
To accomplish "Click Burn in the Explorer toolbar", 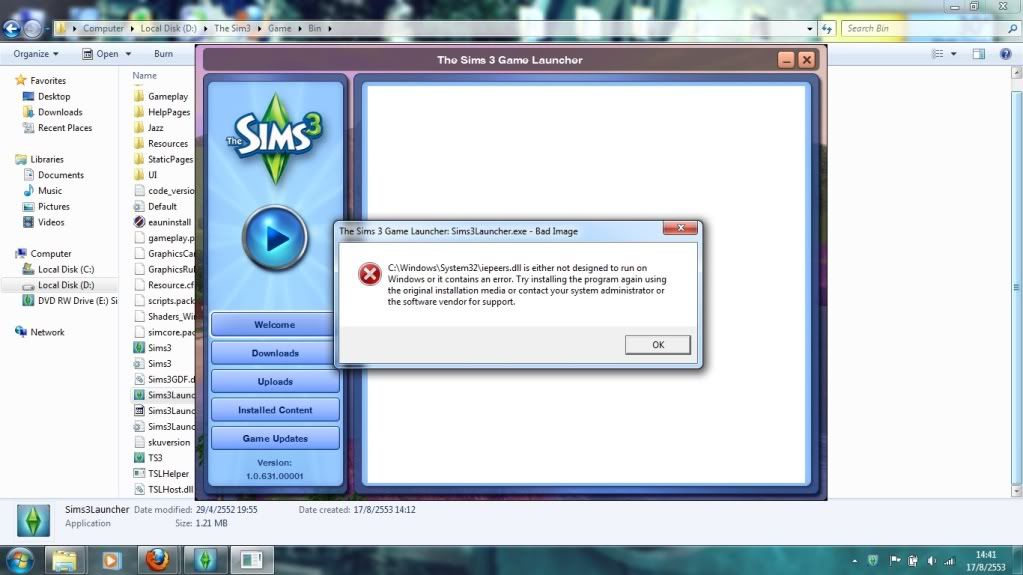I will [x=163, y=54].
